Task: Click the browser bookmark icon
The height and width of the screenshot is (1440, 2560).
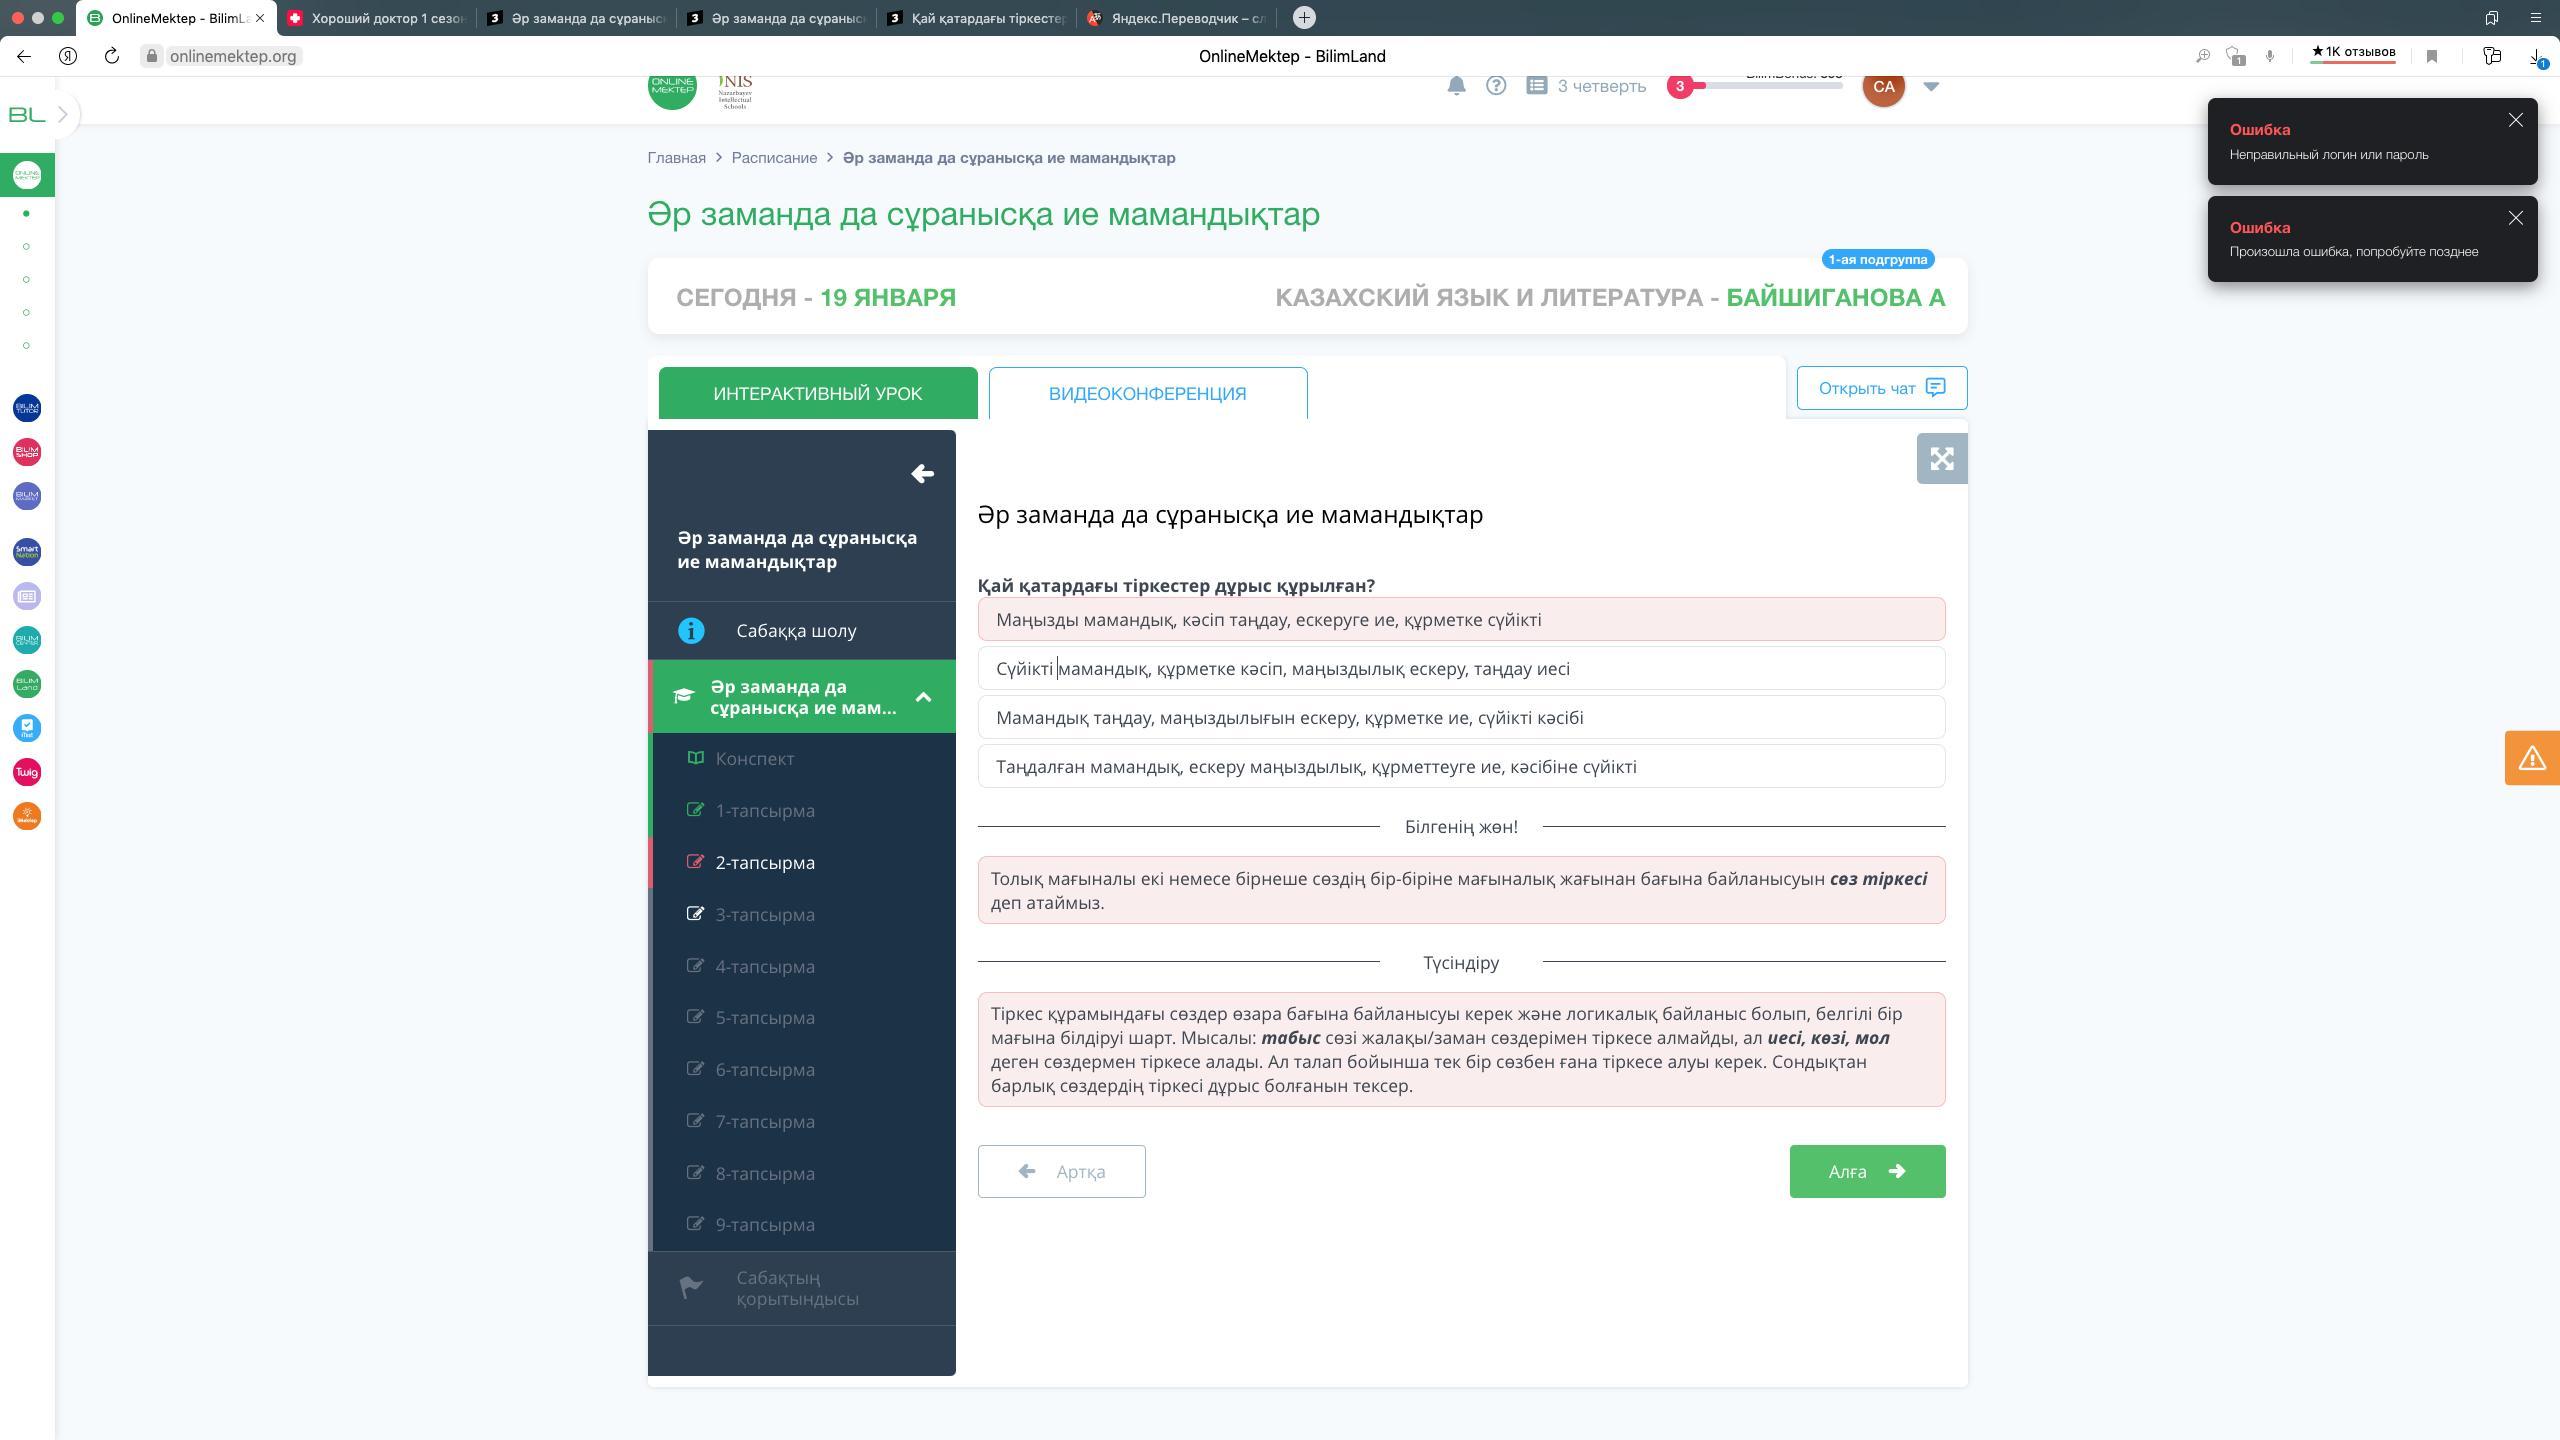Action: click(x=2432, y=57)
